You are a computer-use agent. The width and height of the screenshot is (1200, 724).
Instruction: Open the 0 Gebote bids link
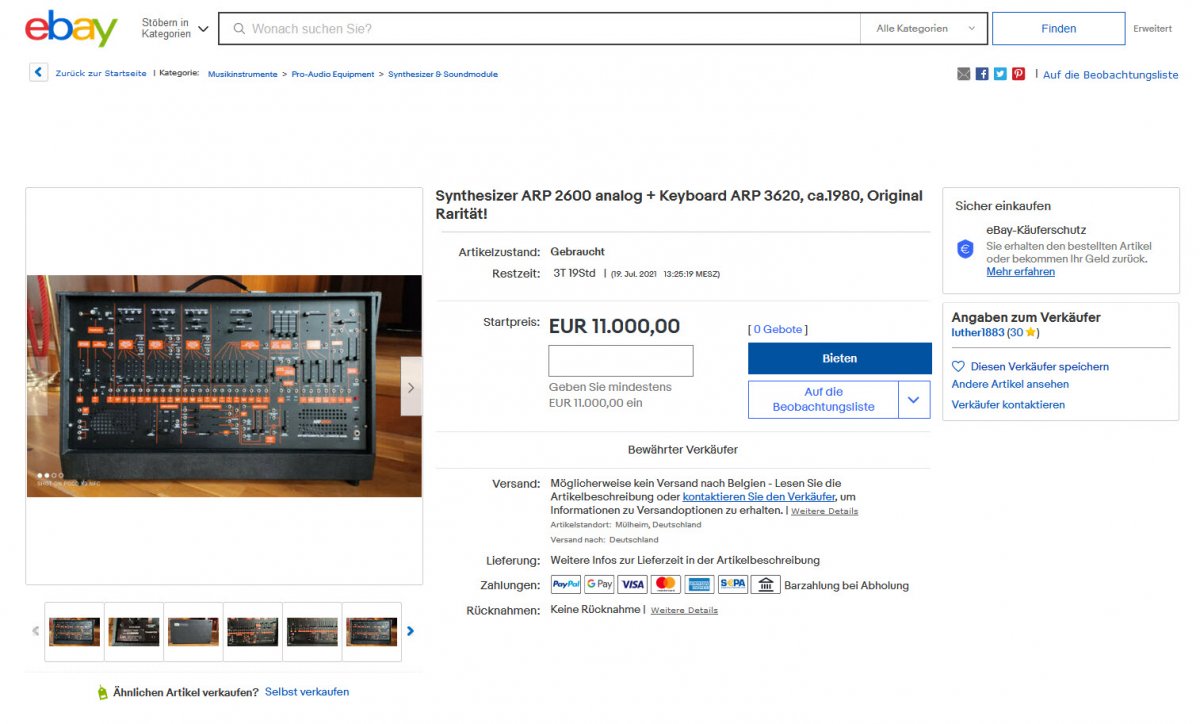point(778,329)
